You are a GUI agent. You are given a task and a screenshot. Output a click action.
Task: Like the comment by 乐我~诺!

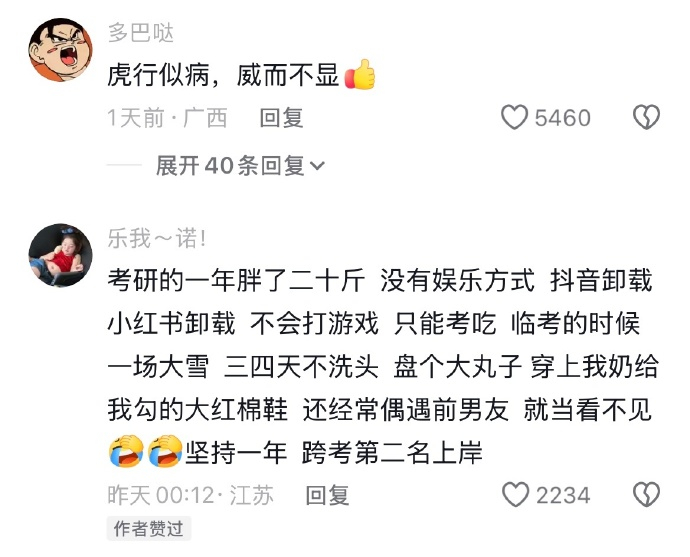pyautogui.click(x=515, y=494)
